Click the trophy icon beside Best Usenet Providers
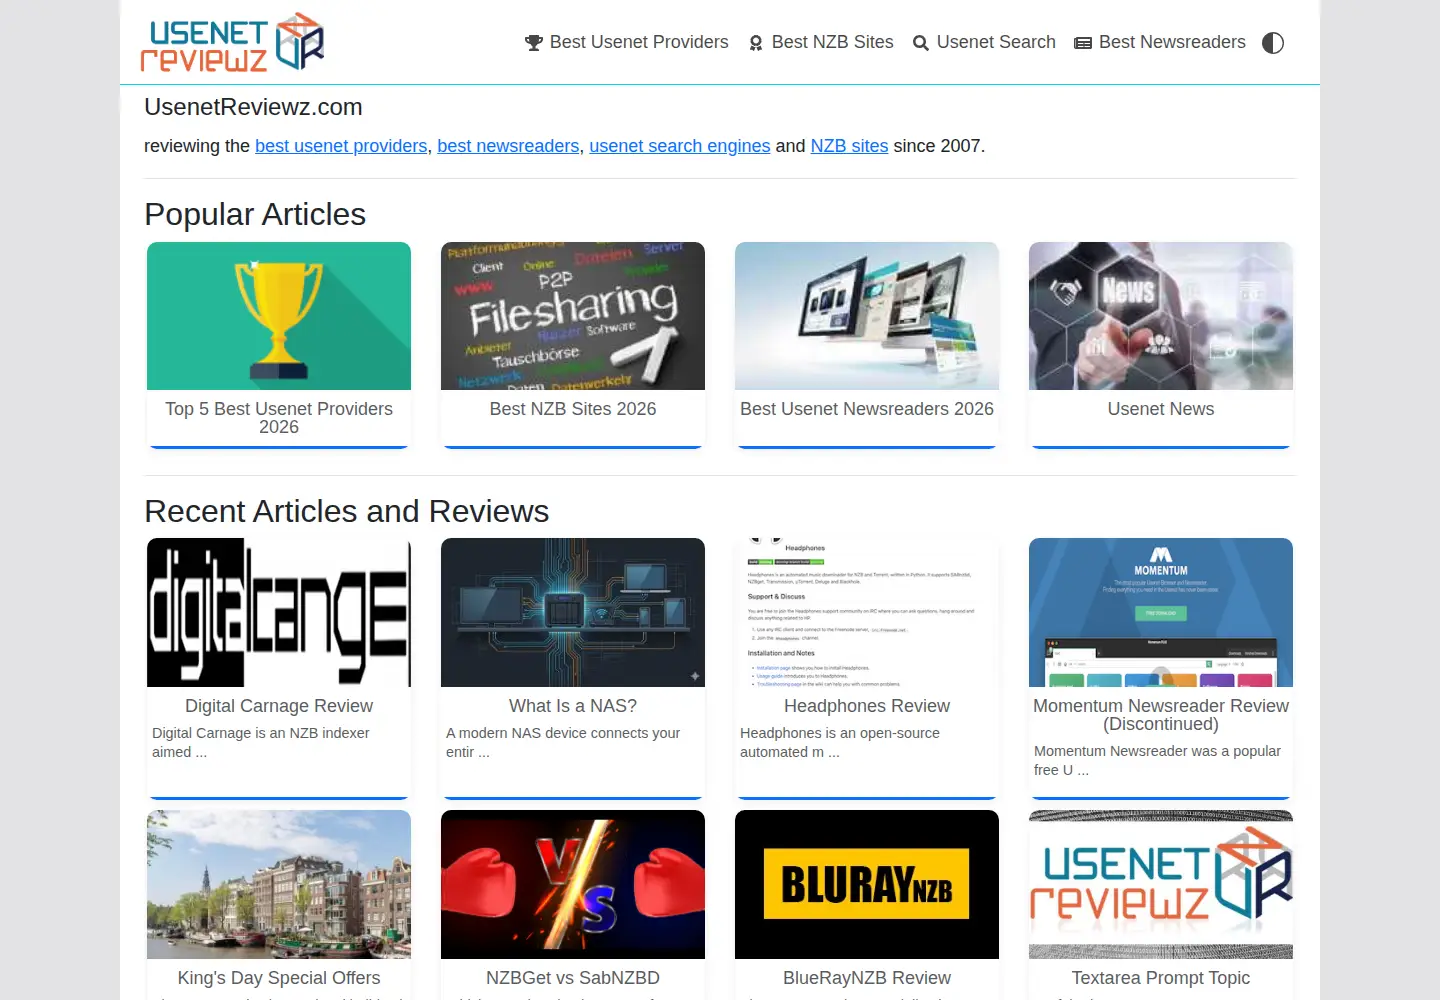 tap(534, 43)
